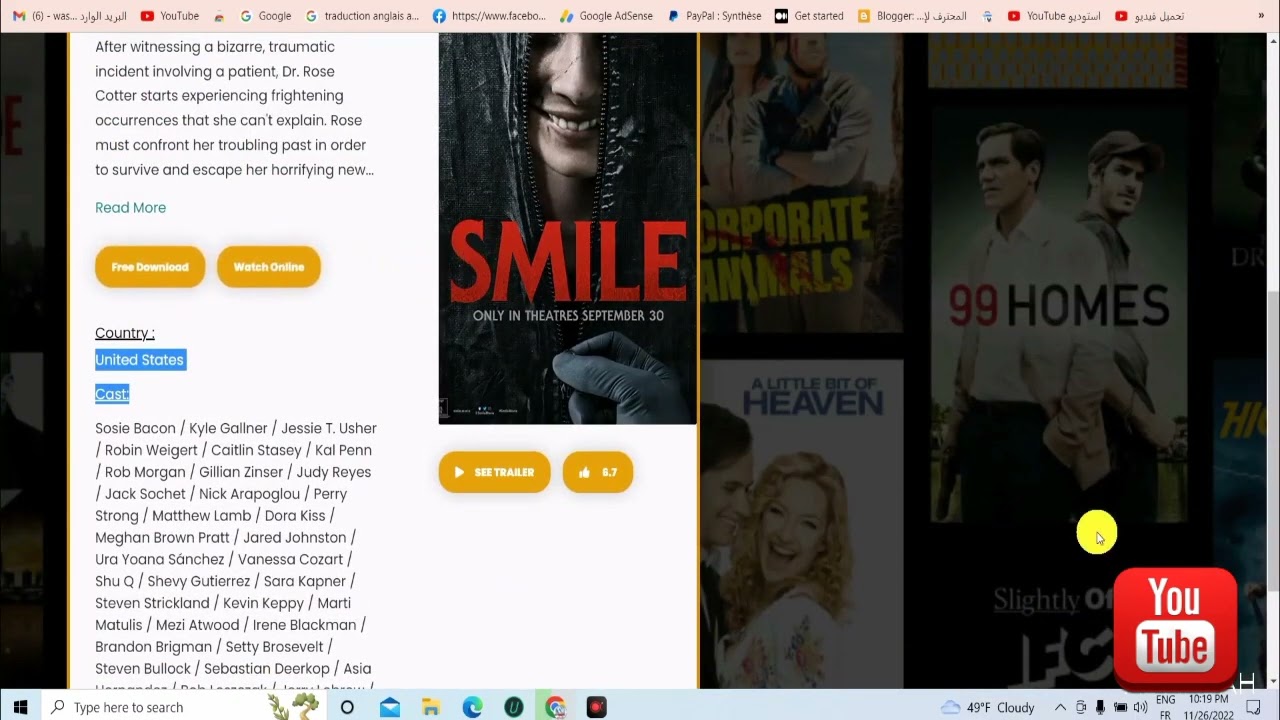This screenshot has width=1280, height=720.
Task: Open the volume control icon
Action: coord(1140,707)
